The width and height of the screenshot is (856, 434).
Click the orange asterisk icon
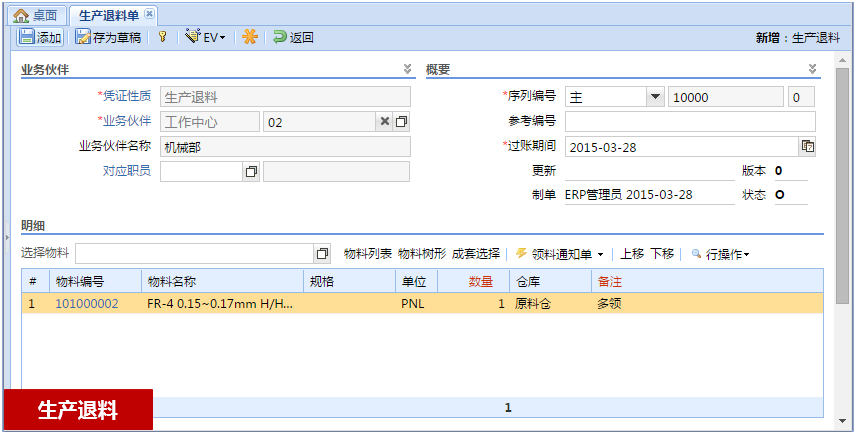point(249,37)
